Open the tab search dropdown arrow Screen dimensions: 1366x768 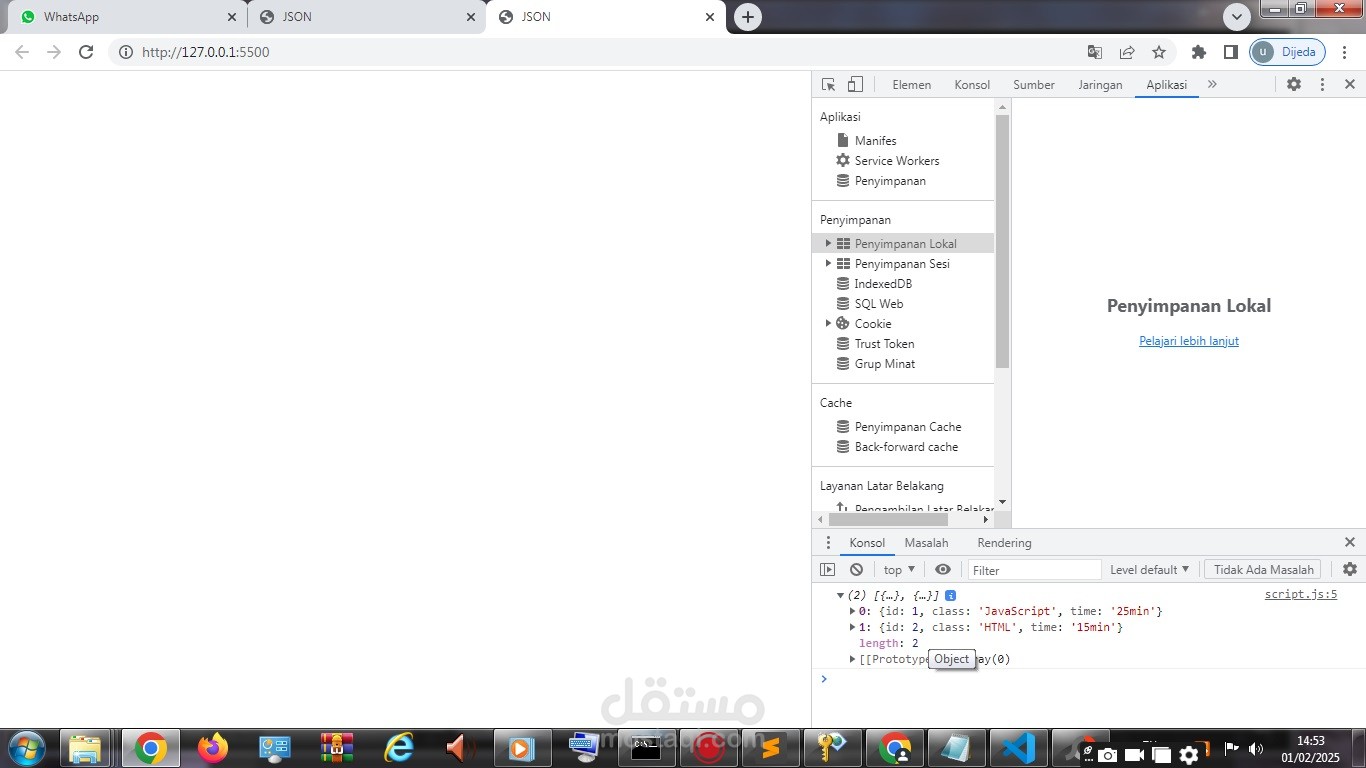1237,16
